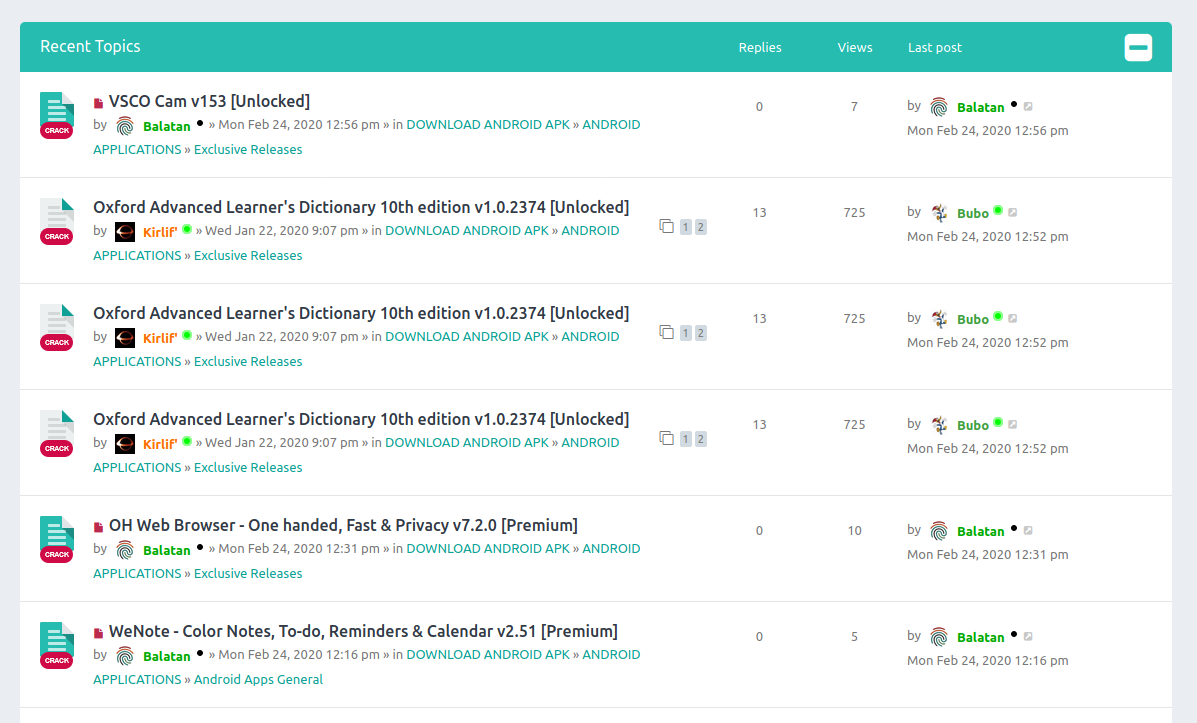The height and width of the screenshot is (723, 1197).
Task: Go to page 1 of first Oxford Dictionary topic
Action: [x=686, y=227]
